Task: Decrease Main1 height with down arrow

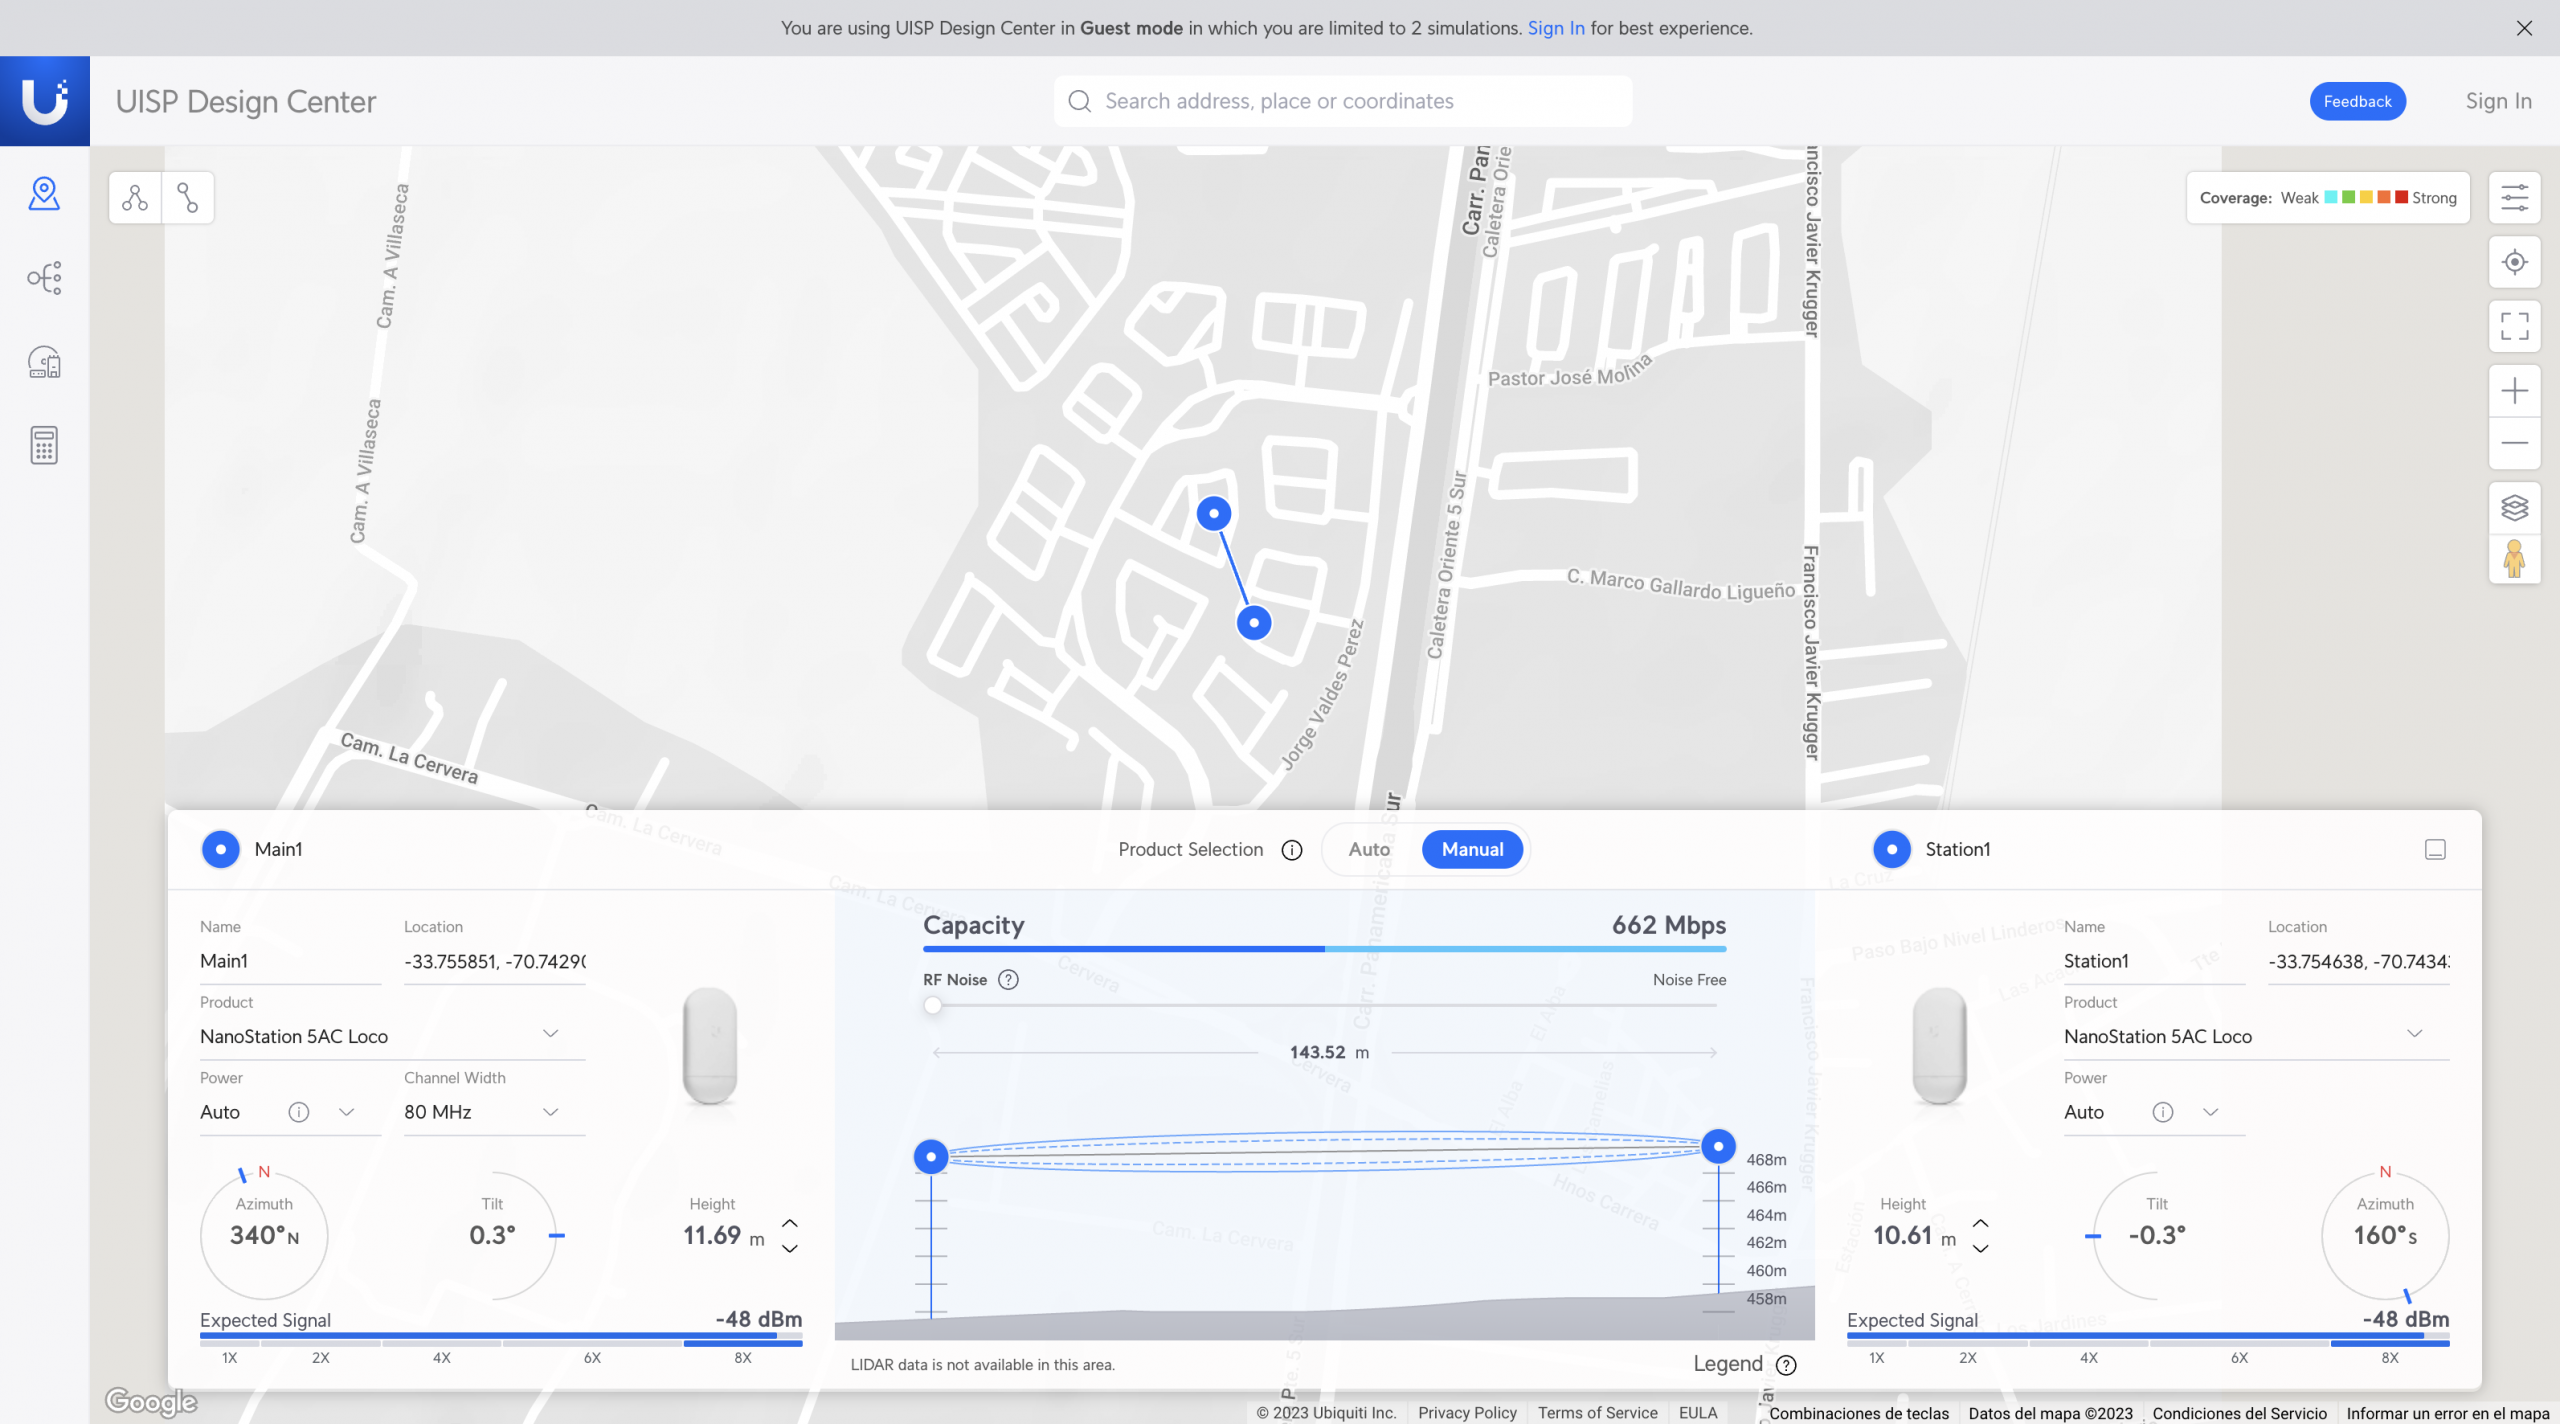Action: pyautogui.click(x=790, y=1248)
